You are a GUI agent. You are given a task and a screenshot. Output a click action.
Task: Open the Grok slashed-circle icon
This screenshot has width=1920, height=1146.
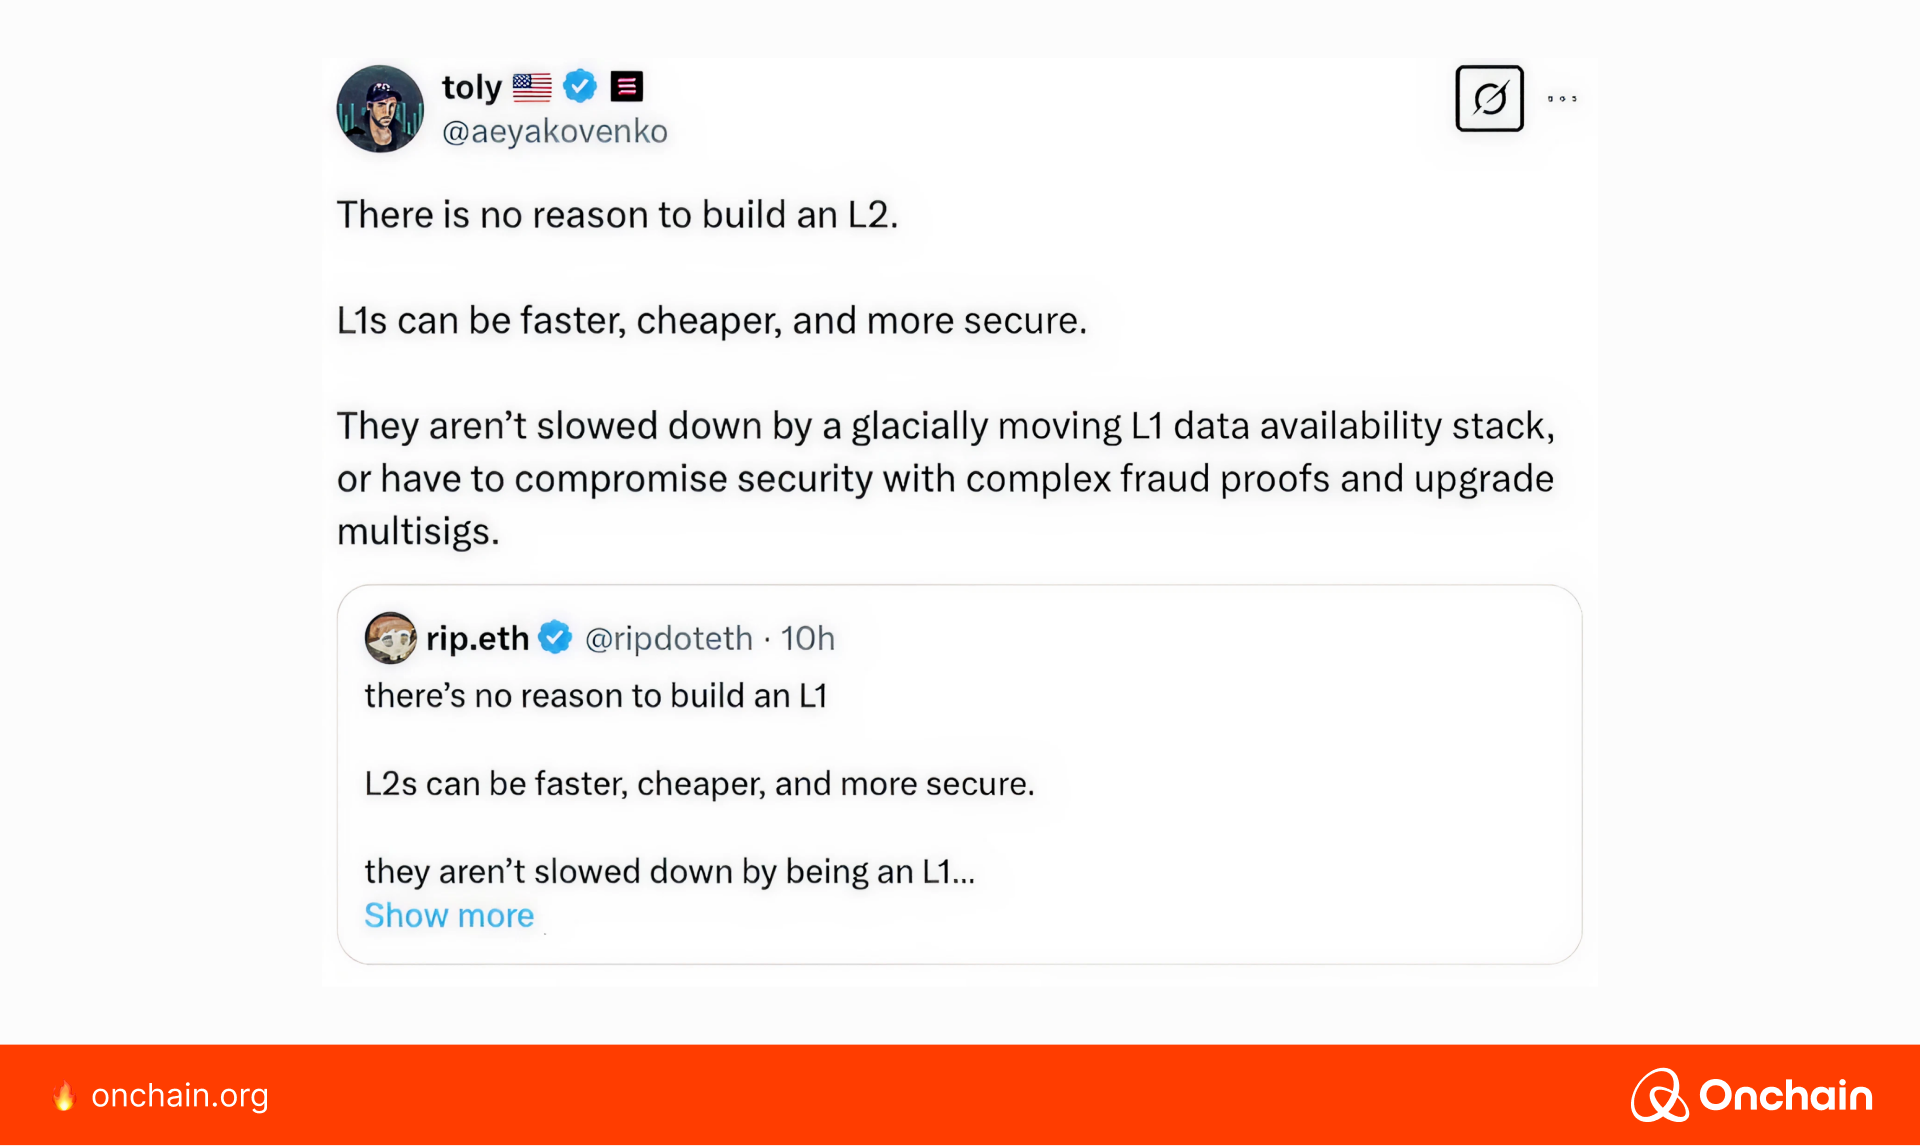pyautogui.click(x=1489, y=98)
